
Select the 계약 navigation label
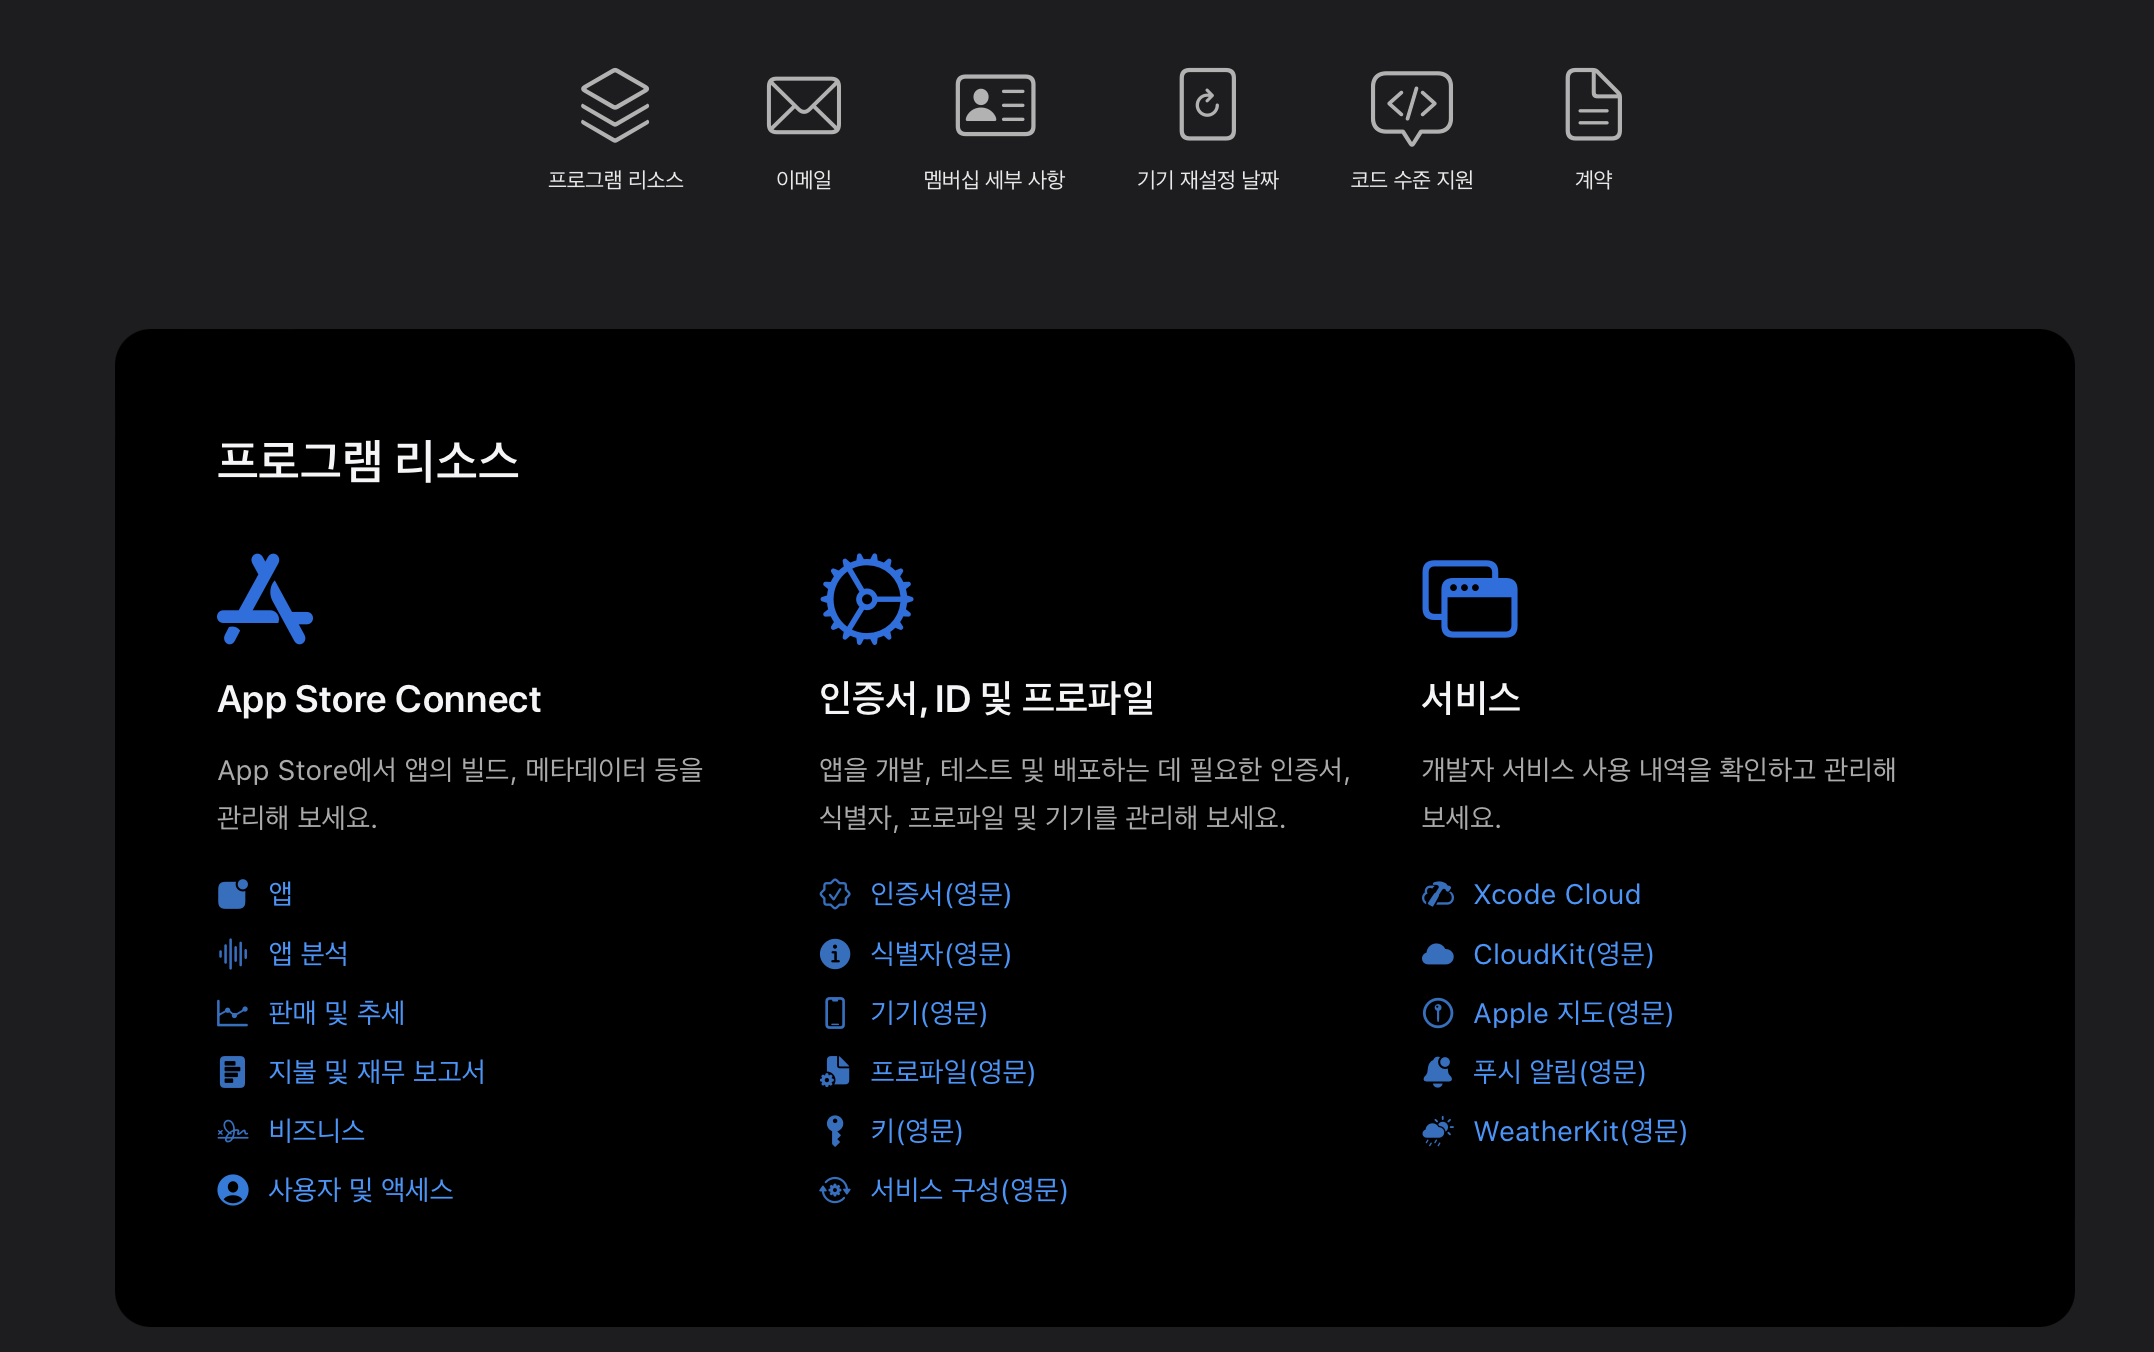coord(1593,180)
